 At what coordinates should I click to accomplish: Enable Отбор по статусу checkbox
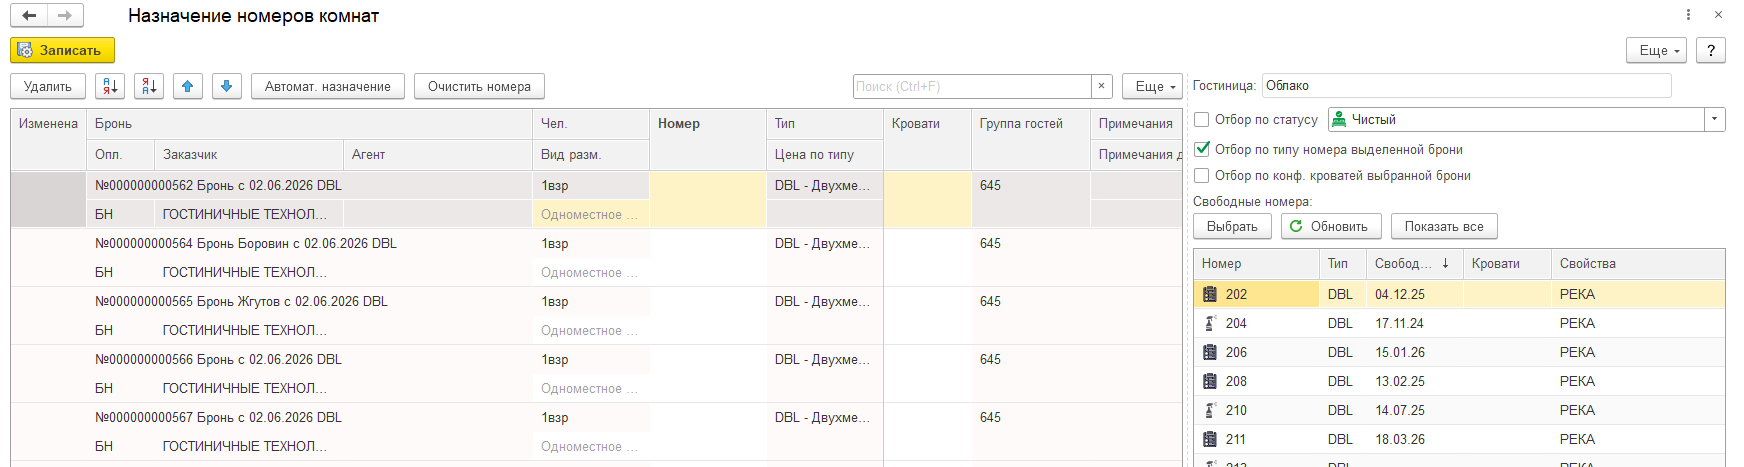click(x=1202, y=119)
